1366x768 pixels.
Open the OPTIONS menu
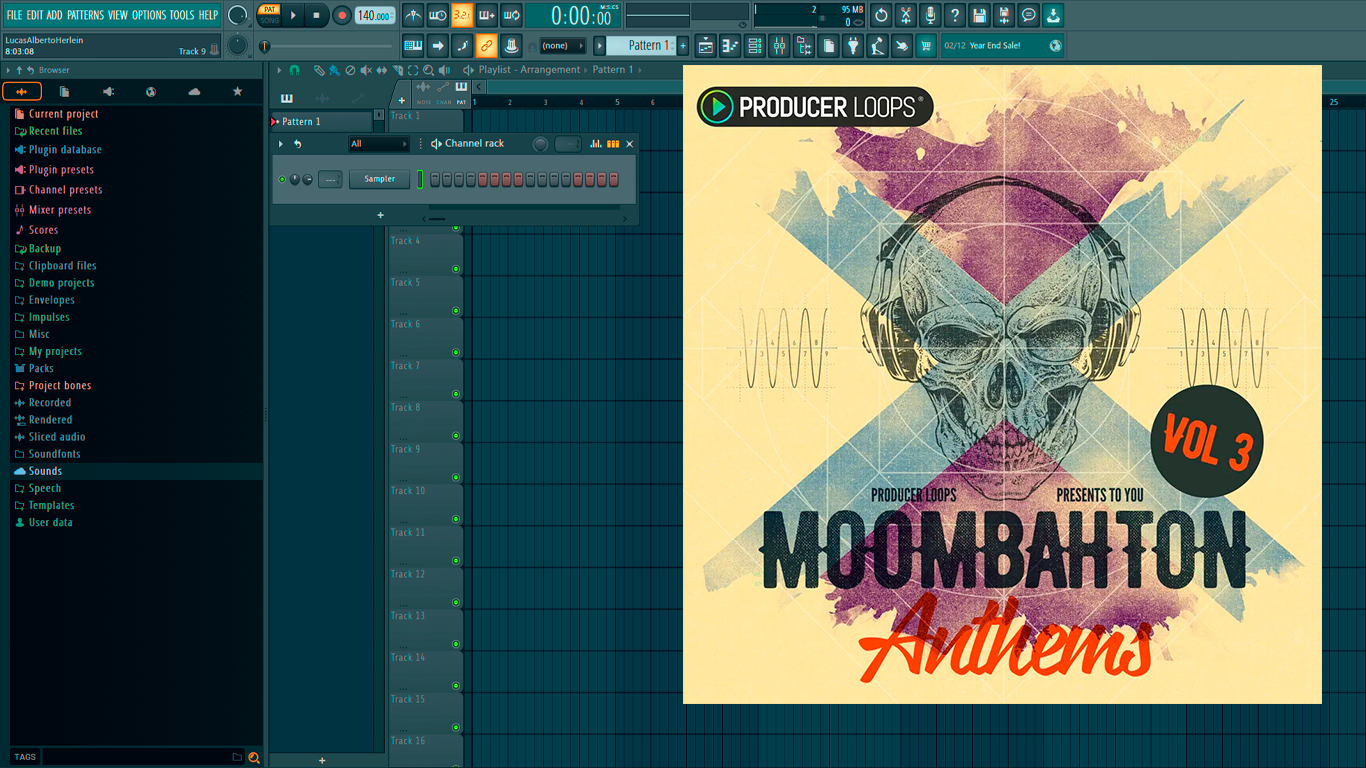click(149, 15)
